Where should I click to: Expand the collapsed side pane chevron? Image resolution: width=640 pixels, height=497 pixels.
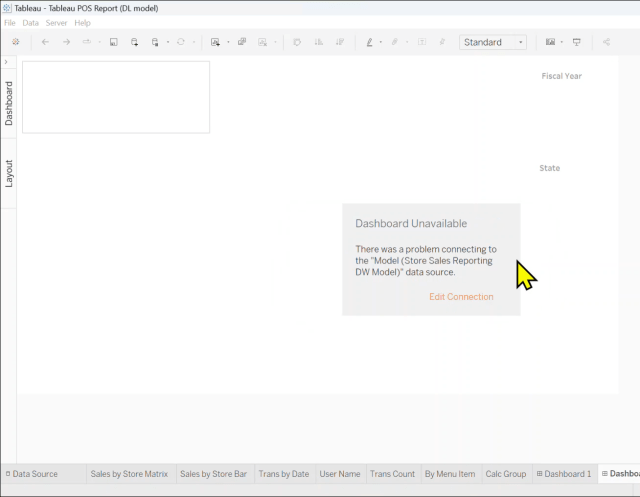(x=6, y=62)
